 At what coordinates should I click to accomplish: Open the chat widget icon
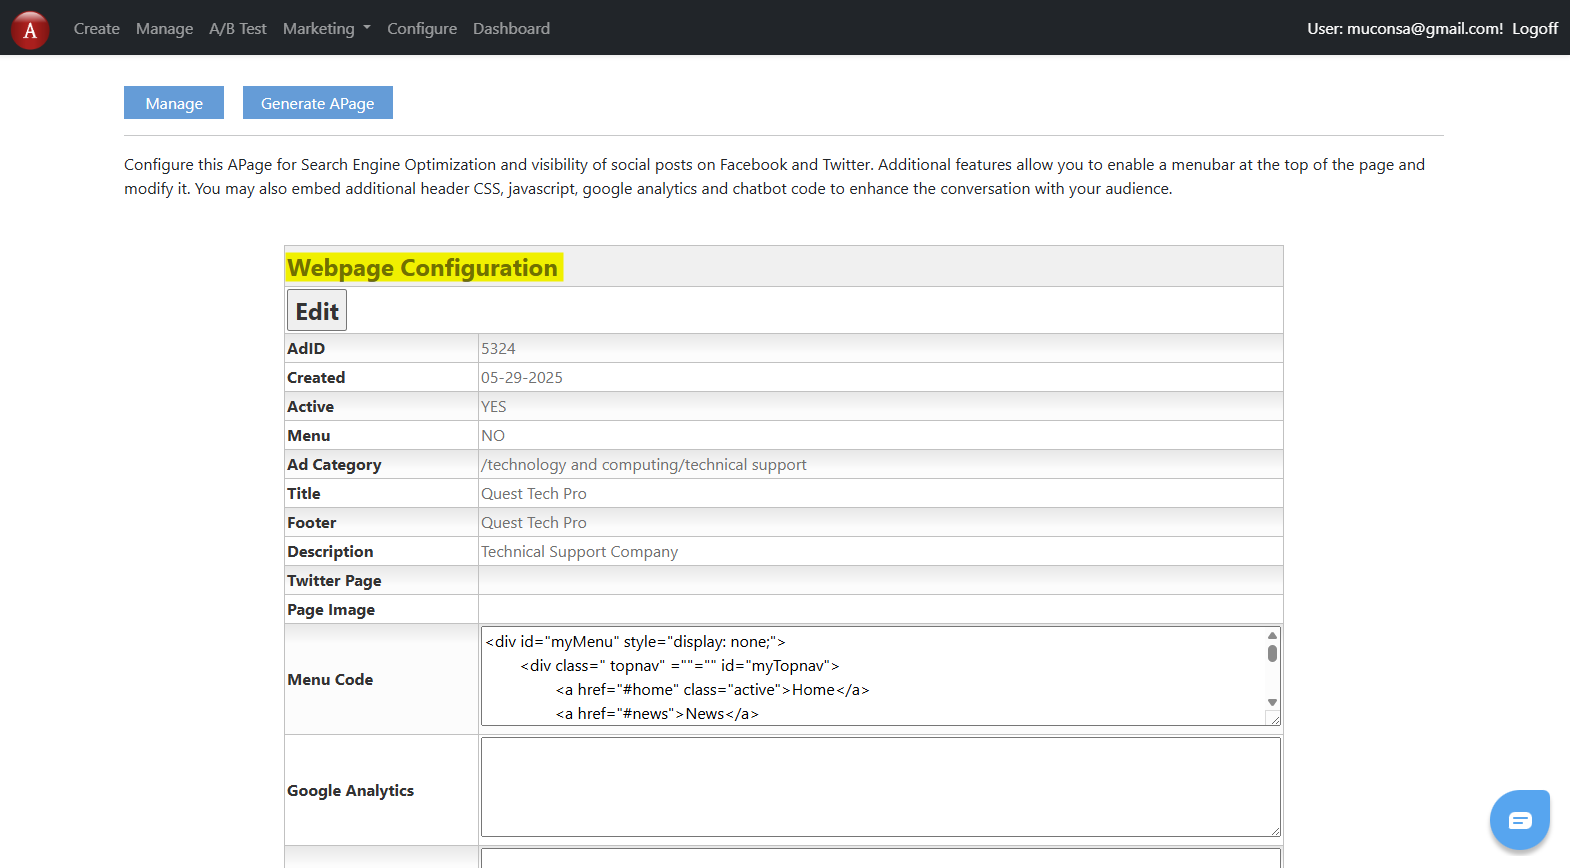click(1519, 820)
